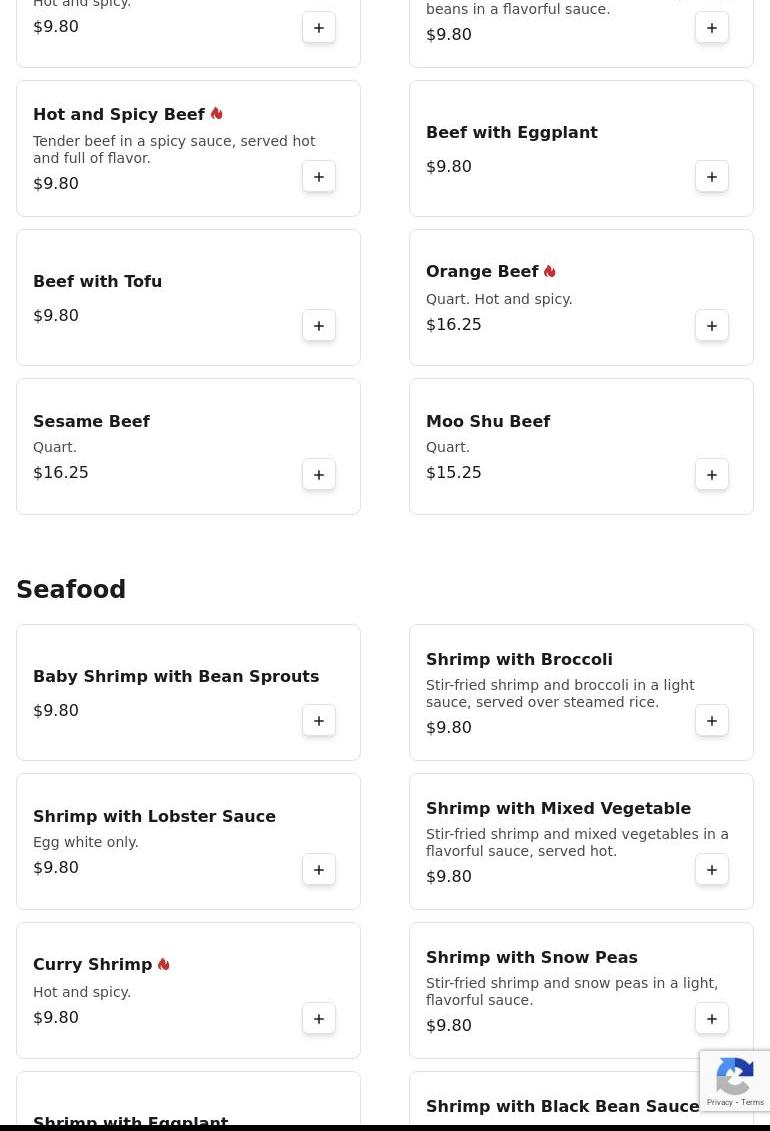Select the Seafood section heading
Image resolution: width=770 pixels, height=1131 pixels.
point(71,590)
